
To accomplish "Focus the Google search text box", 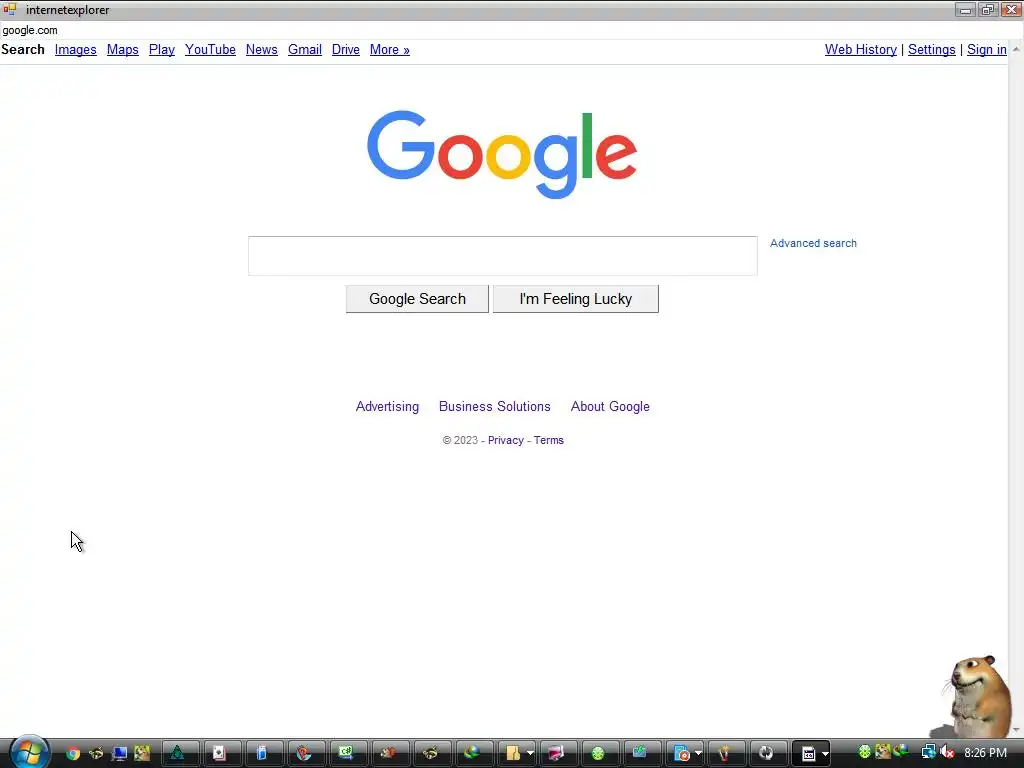I will 502,256.
